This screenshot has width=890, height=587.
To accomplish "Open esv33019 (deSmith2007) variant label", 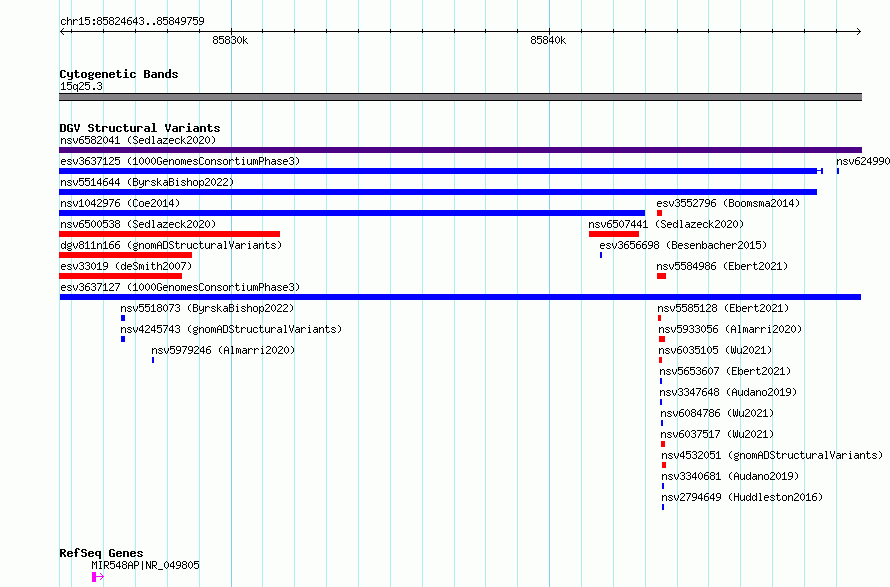I will [x=126, y=266].
